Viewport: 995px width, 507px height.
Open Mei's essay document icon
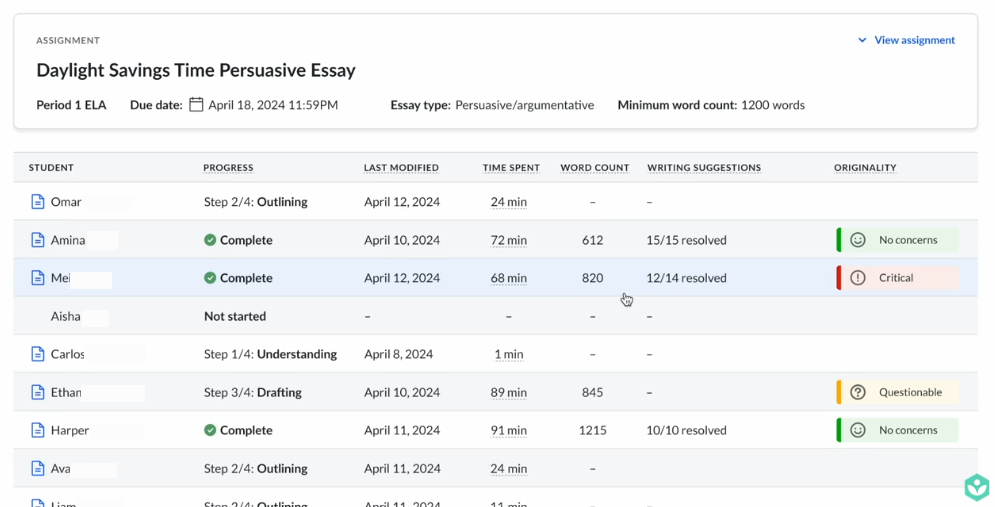[37, 278]
